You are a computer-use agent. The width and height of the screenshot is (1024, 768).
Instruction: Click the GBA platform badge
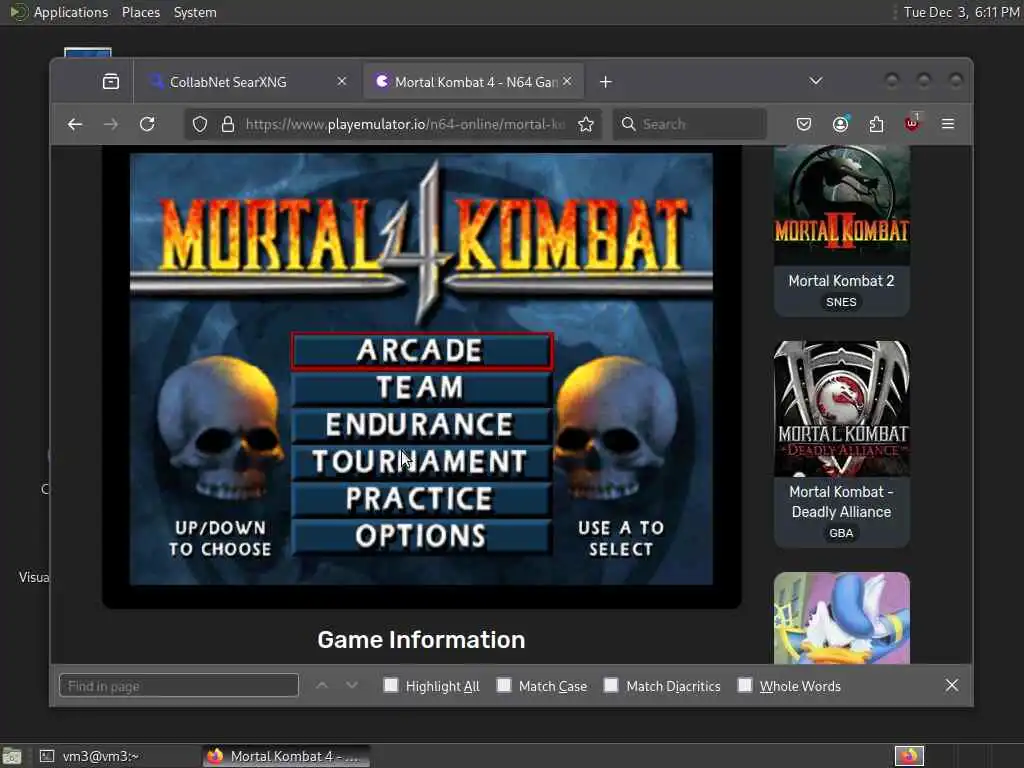coord(841,533)
